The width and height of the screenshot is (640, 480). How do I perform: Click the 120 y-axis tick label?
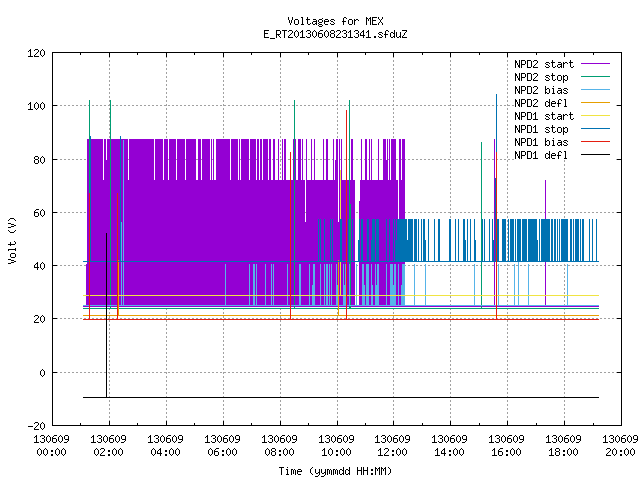tap(36, 53)
